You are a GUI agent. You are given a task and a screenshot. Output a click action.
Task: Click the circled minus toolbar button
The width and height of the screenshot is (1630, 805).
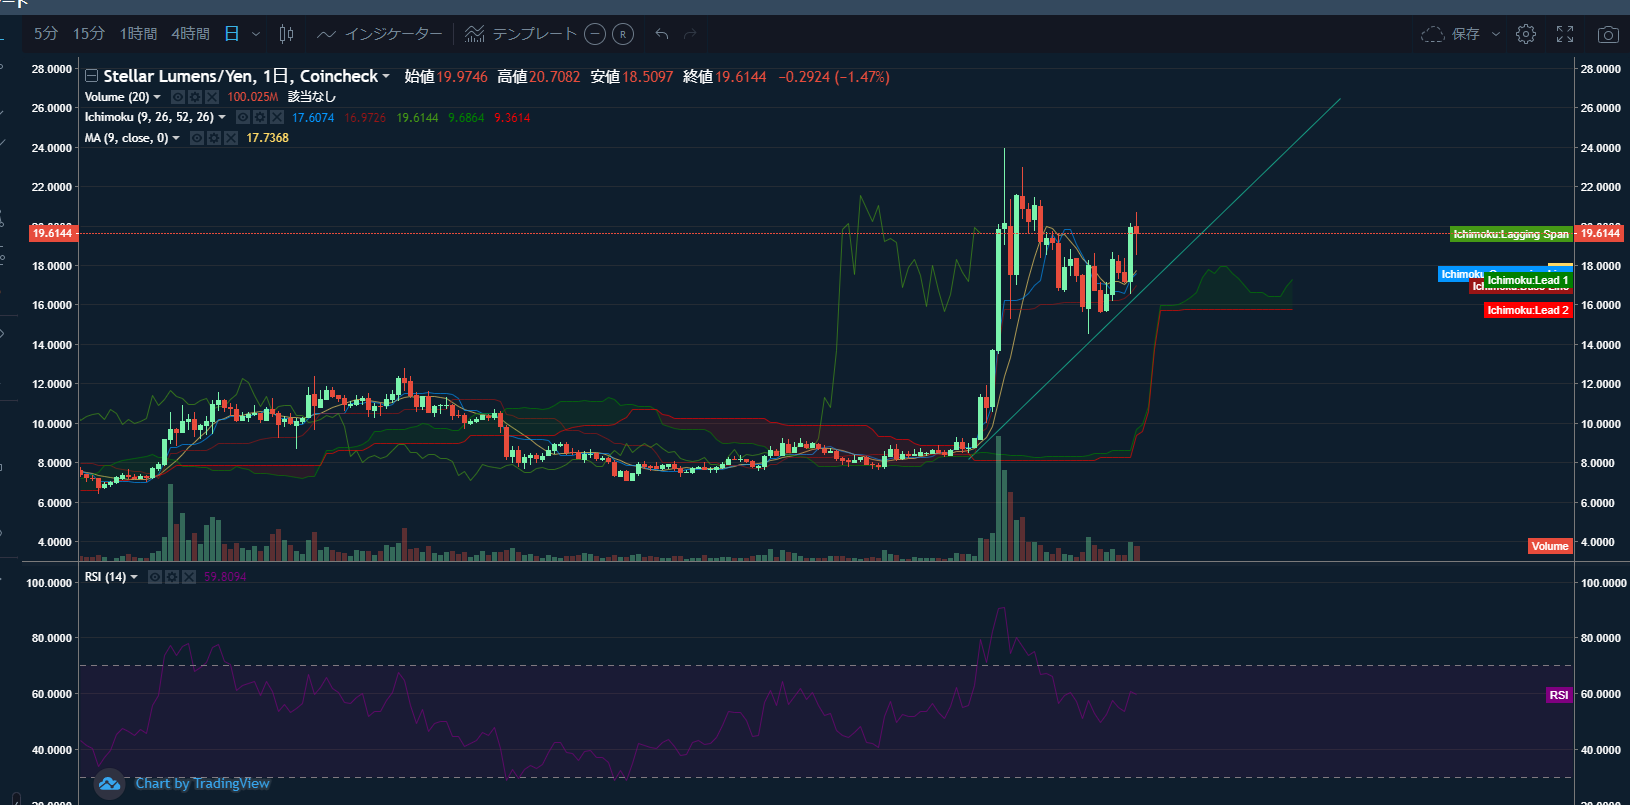(594, 34)
